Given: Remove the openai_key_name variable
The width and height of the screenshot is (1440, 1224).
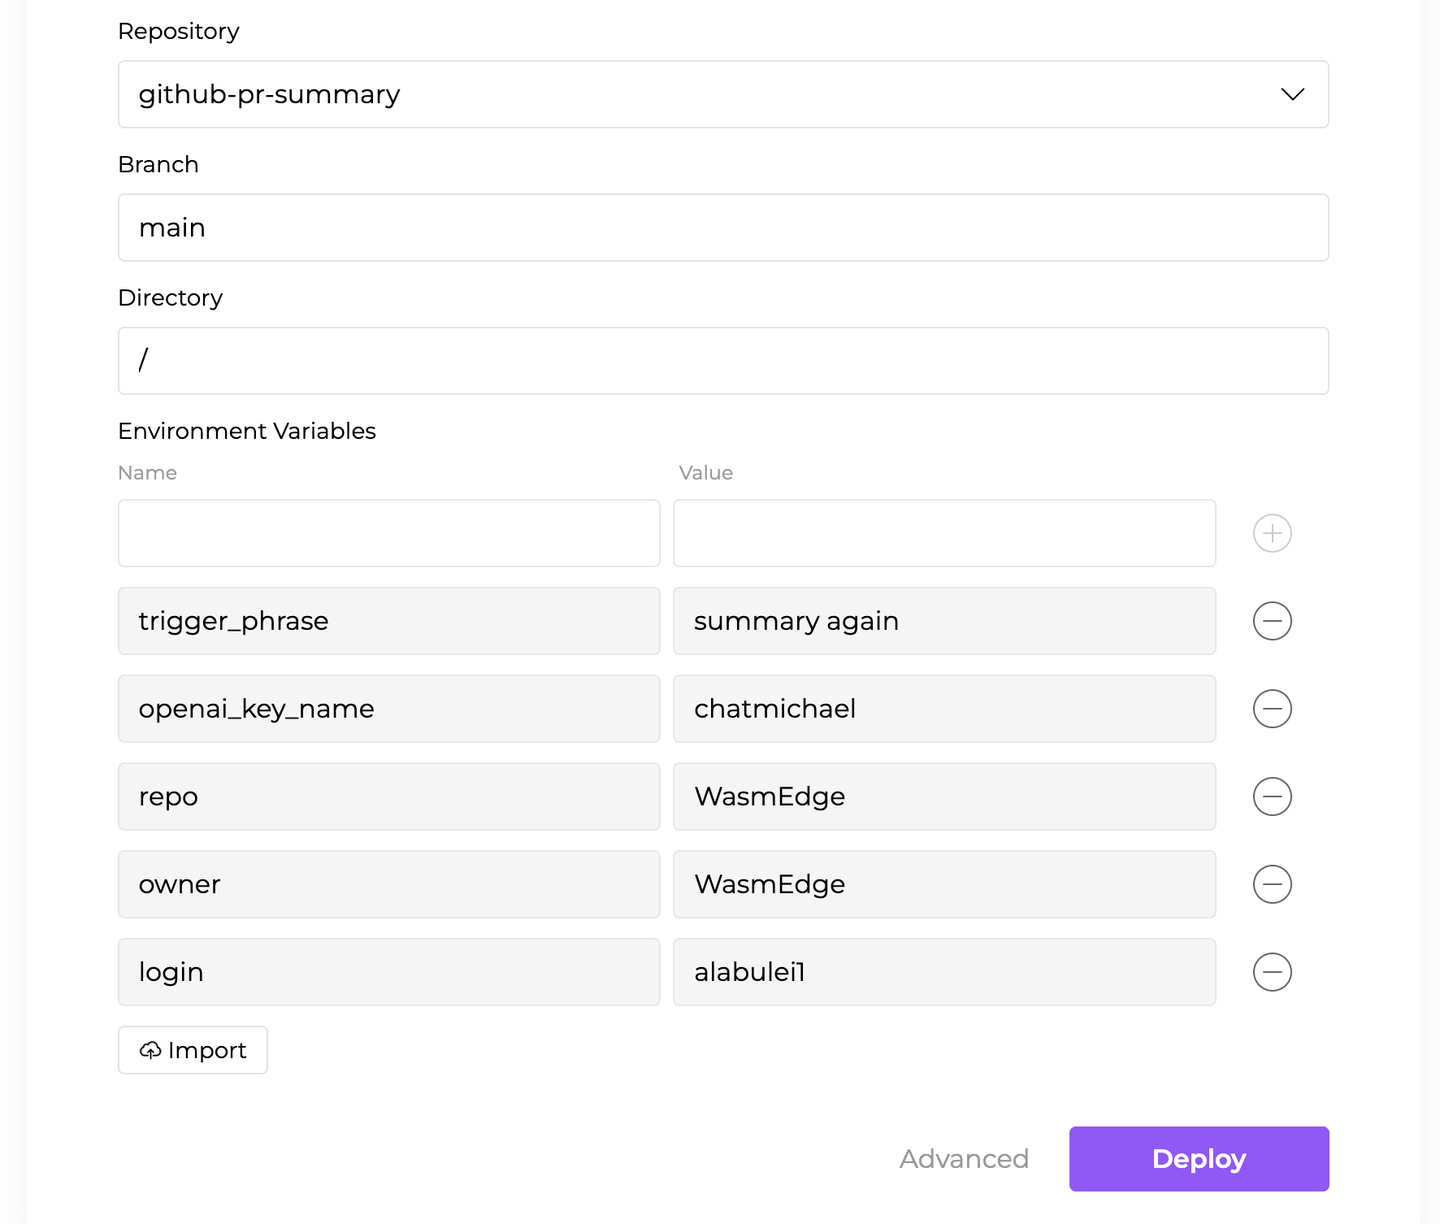Looking at the screenshot, I should click(1272, 709).
